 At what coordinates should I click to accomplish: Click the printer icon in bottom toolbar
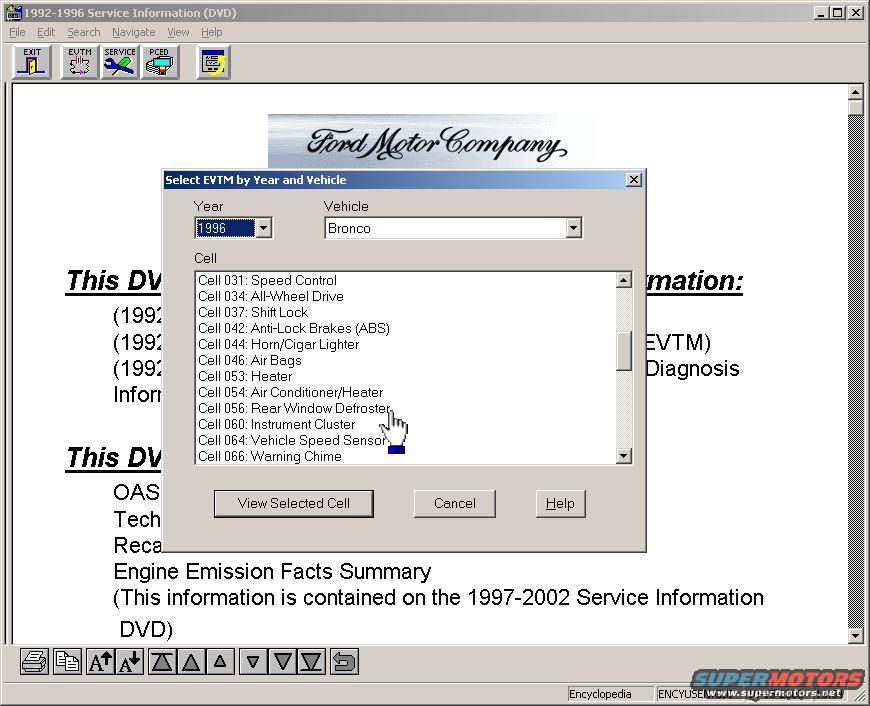click(x=35, y=662)
